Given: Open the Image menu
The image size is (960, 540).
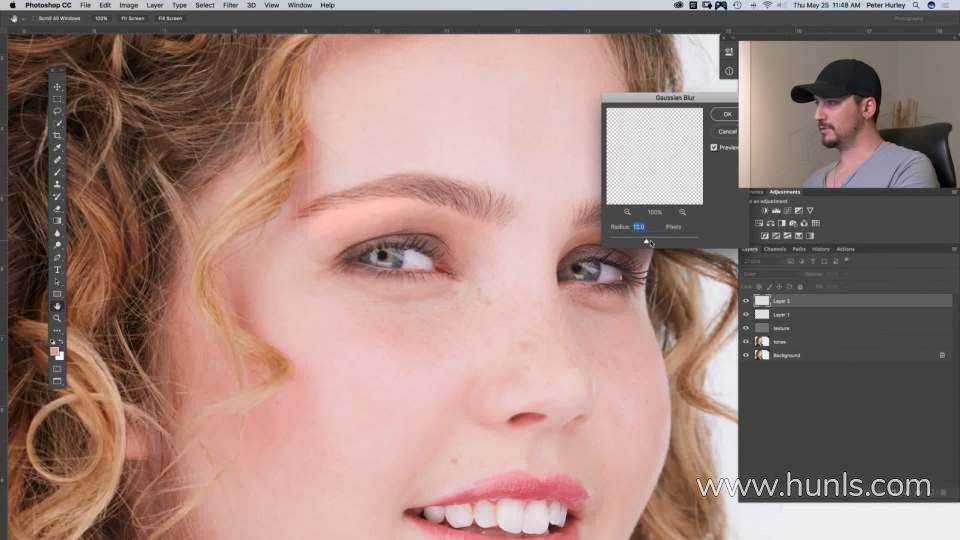Looking at the screenshot, I should tap(128, 5).
